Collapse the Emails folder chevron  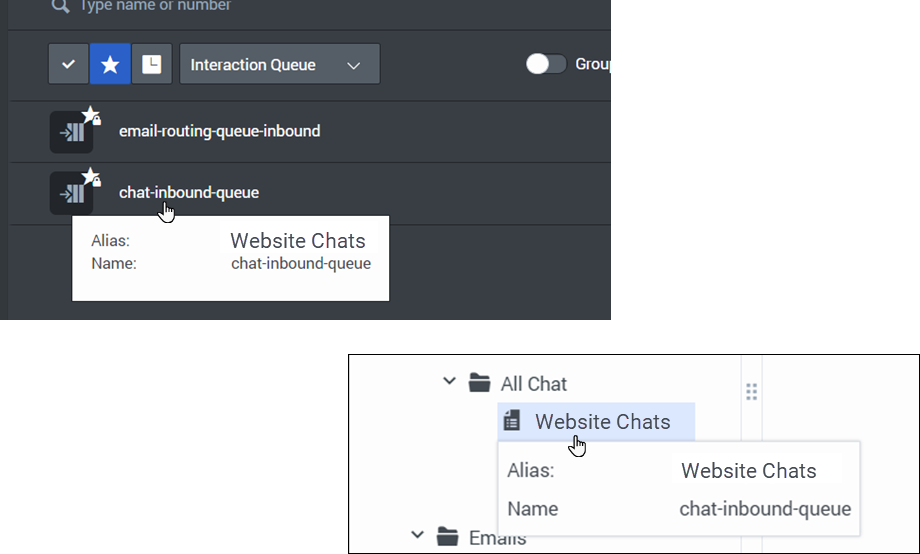(x=417, y=535)
